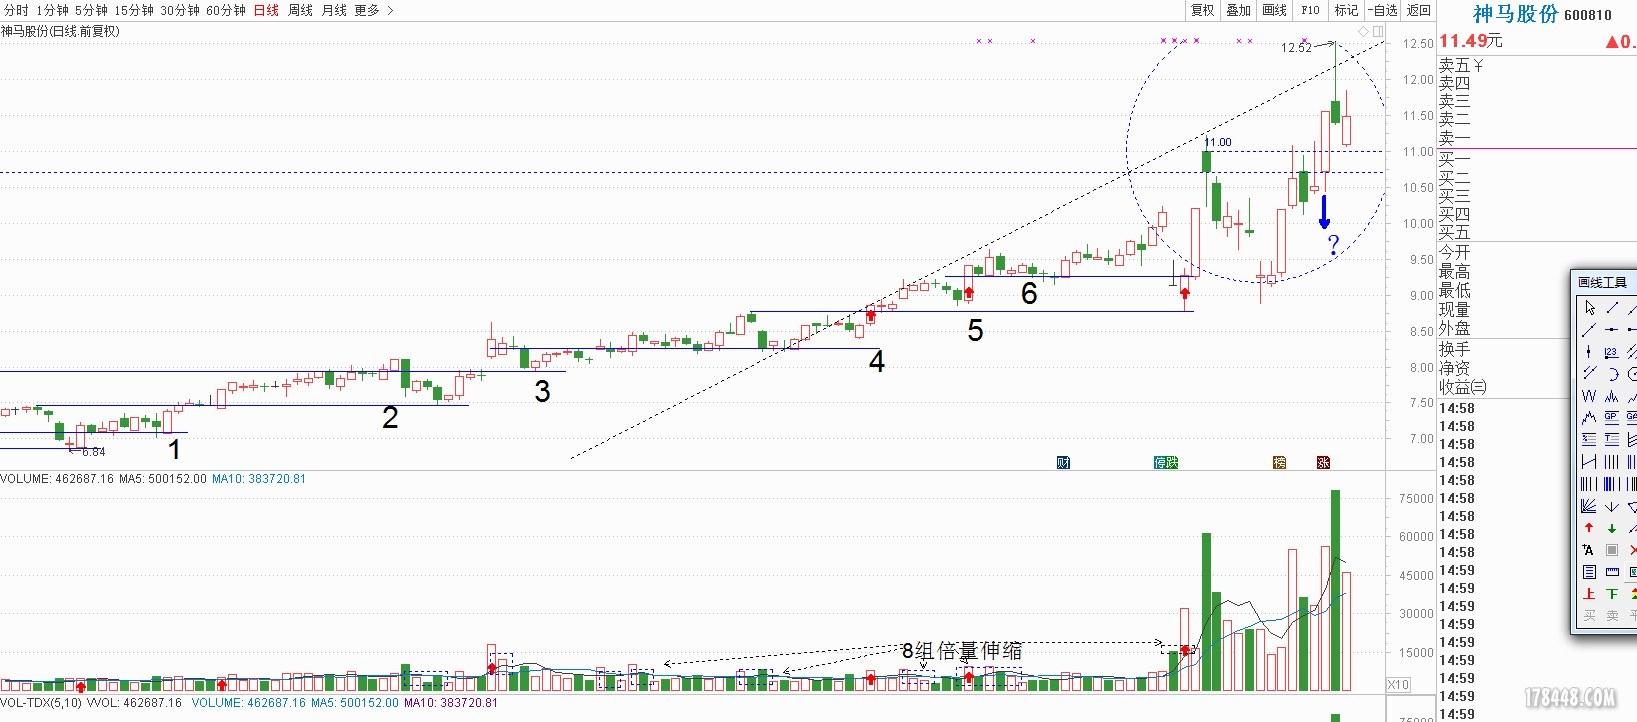This screenshot has height=722, width=1637.
Task: Toggle the 画线 drawing tools button
Action: click(1274, 10)
